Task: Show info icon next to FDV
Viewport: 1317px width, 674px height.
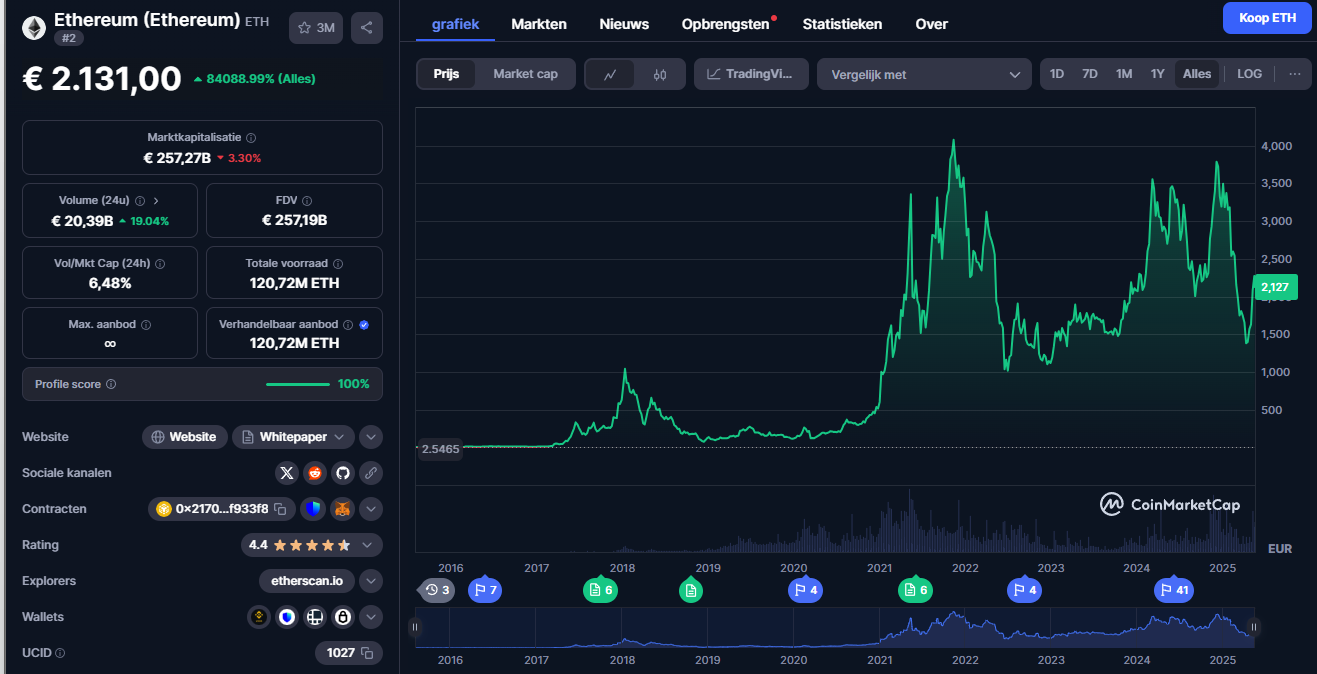Action: (307, 201)
